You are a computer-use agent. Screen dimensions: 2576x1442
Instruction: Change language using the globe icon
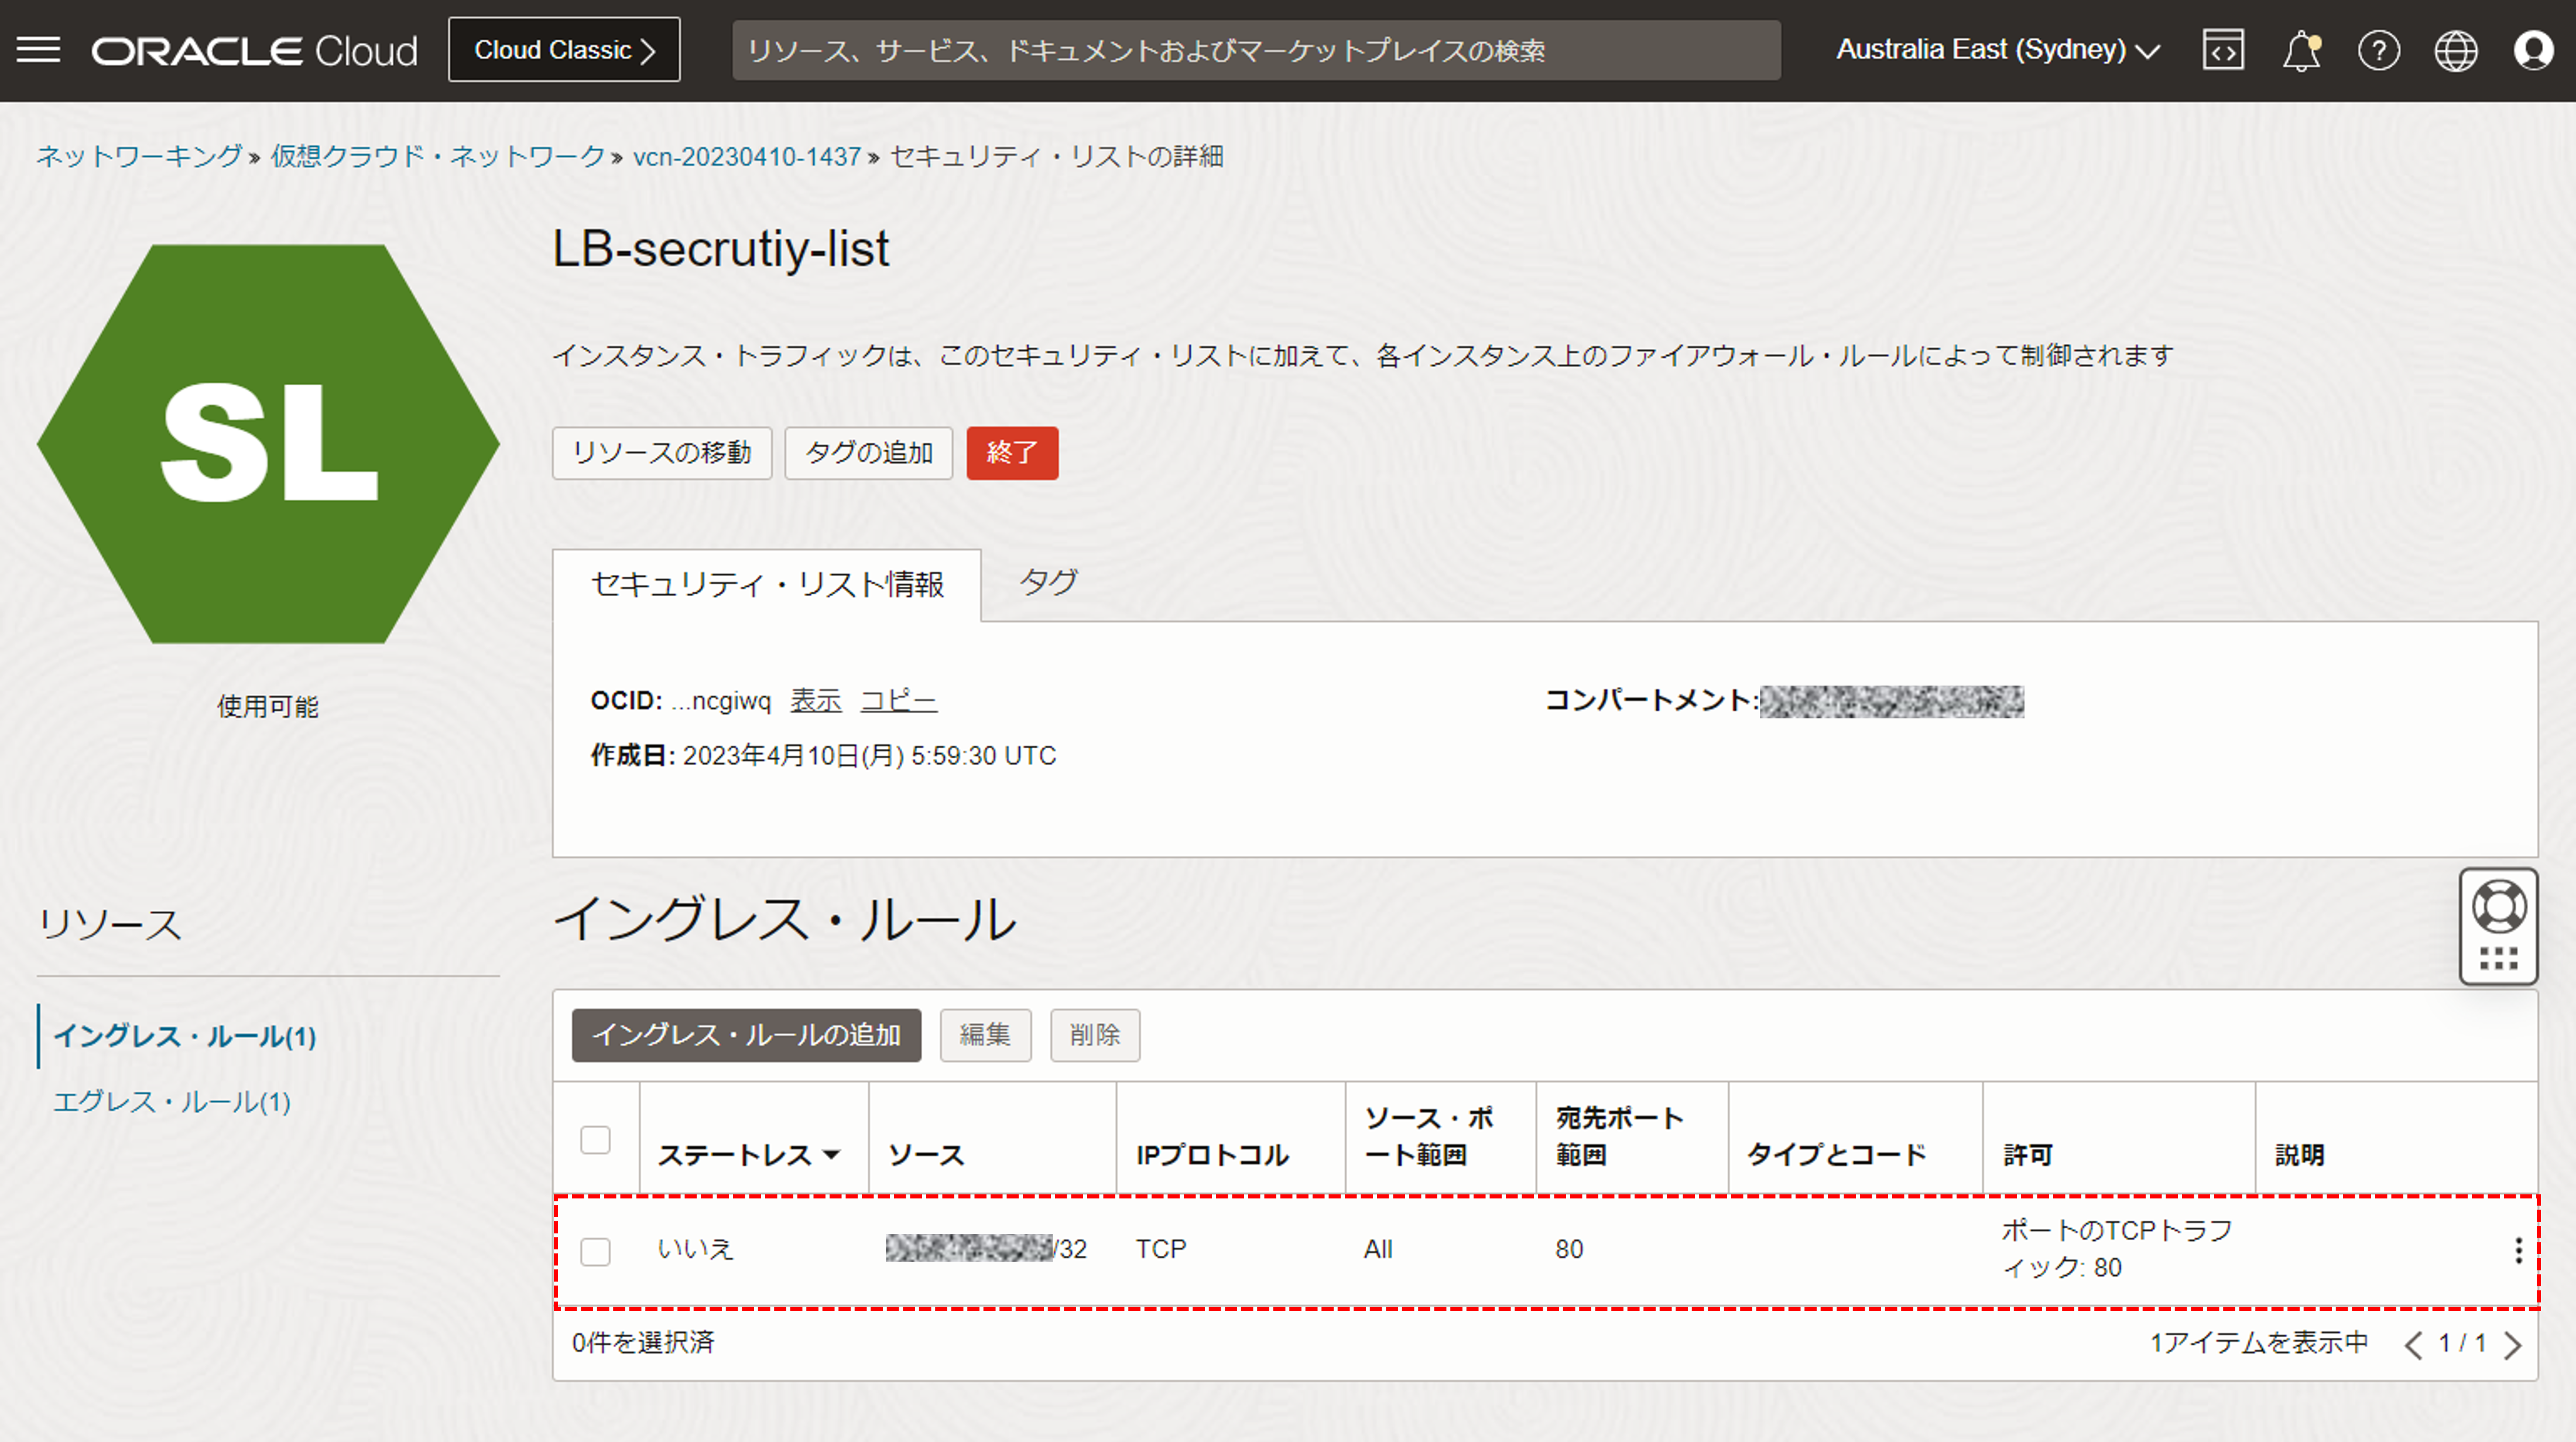click(2457, 50)
